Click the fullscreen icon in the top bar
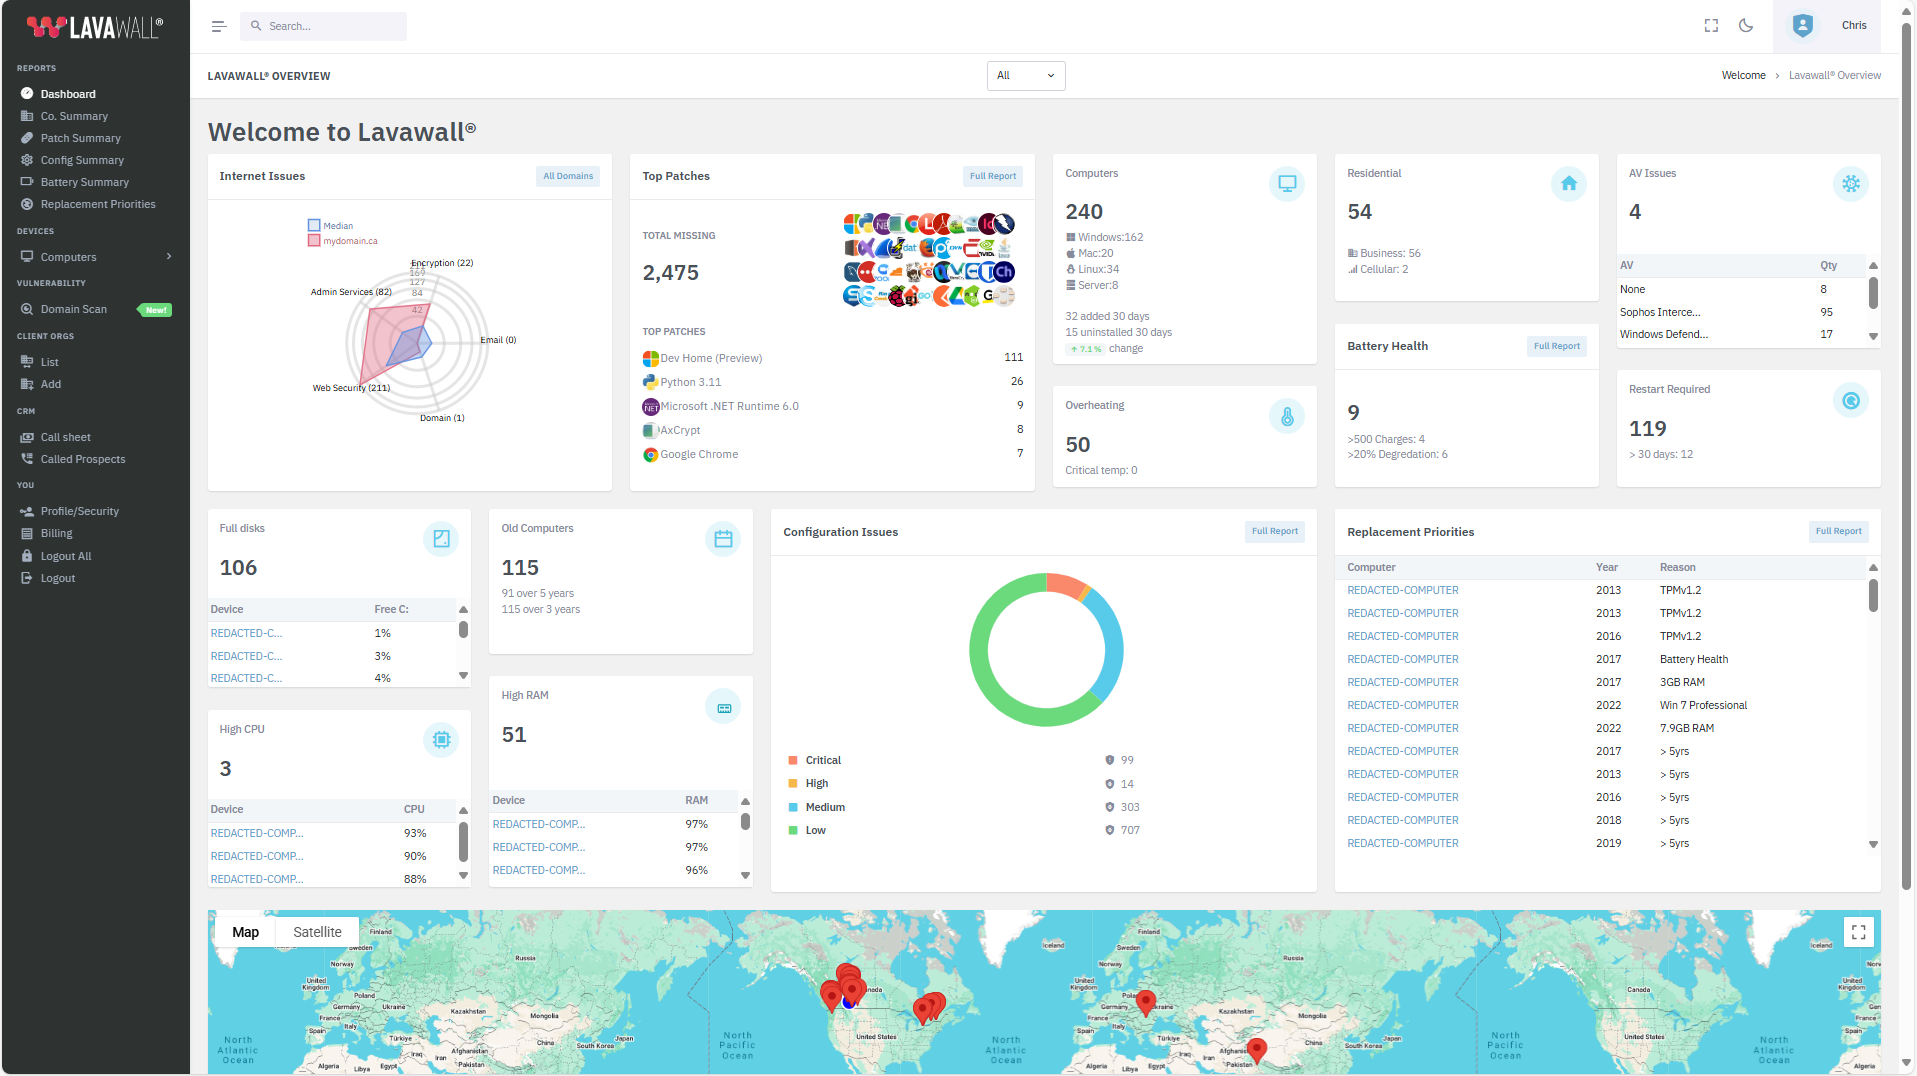Screen dimensions: 1917x1076 1711,25
